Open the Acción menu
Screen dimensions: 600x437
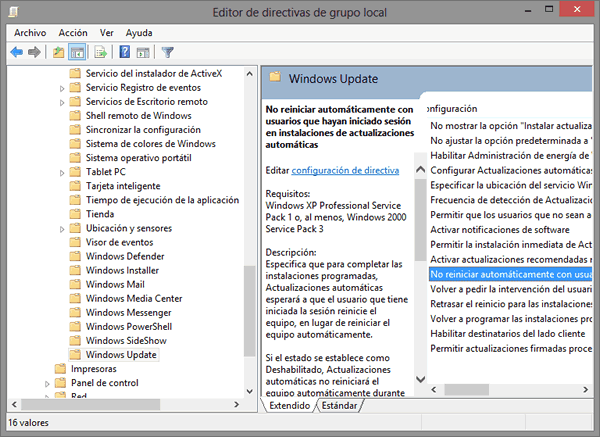[73, 33]
